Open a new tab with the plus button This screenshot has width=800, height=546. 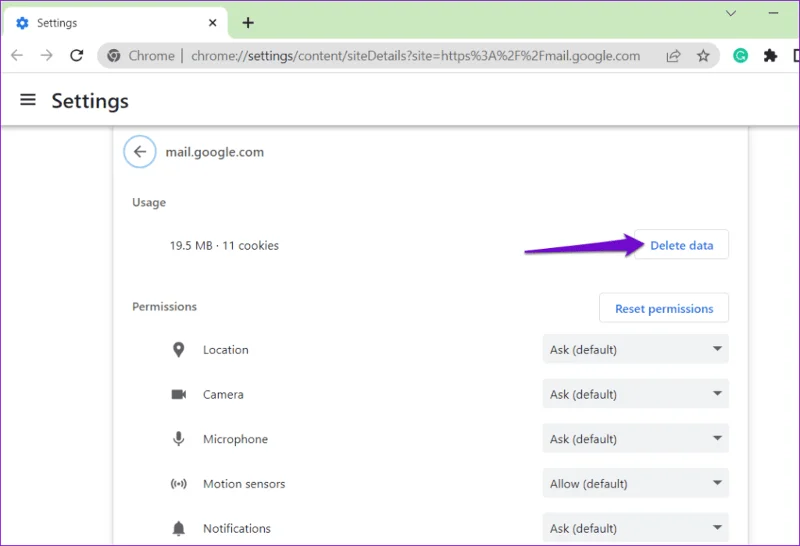[248, 22]
